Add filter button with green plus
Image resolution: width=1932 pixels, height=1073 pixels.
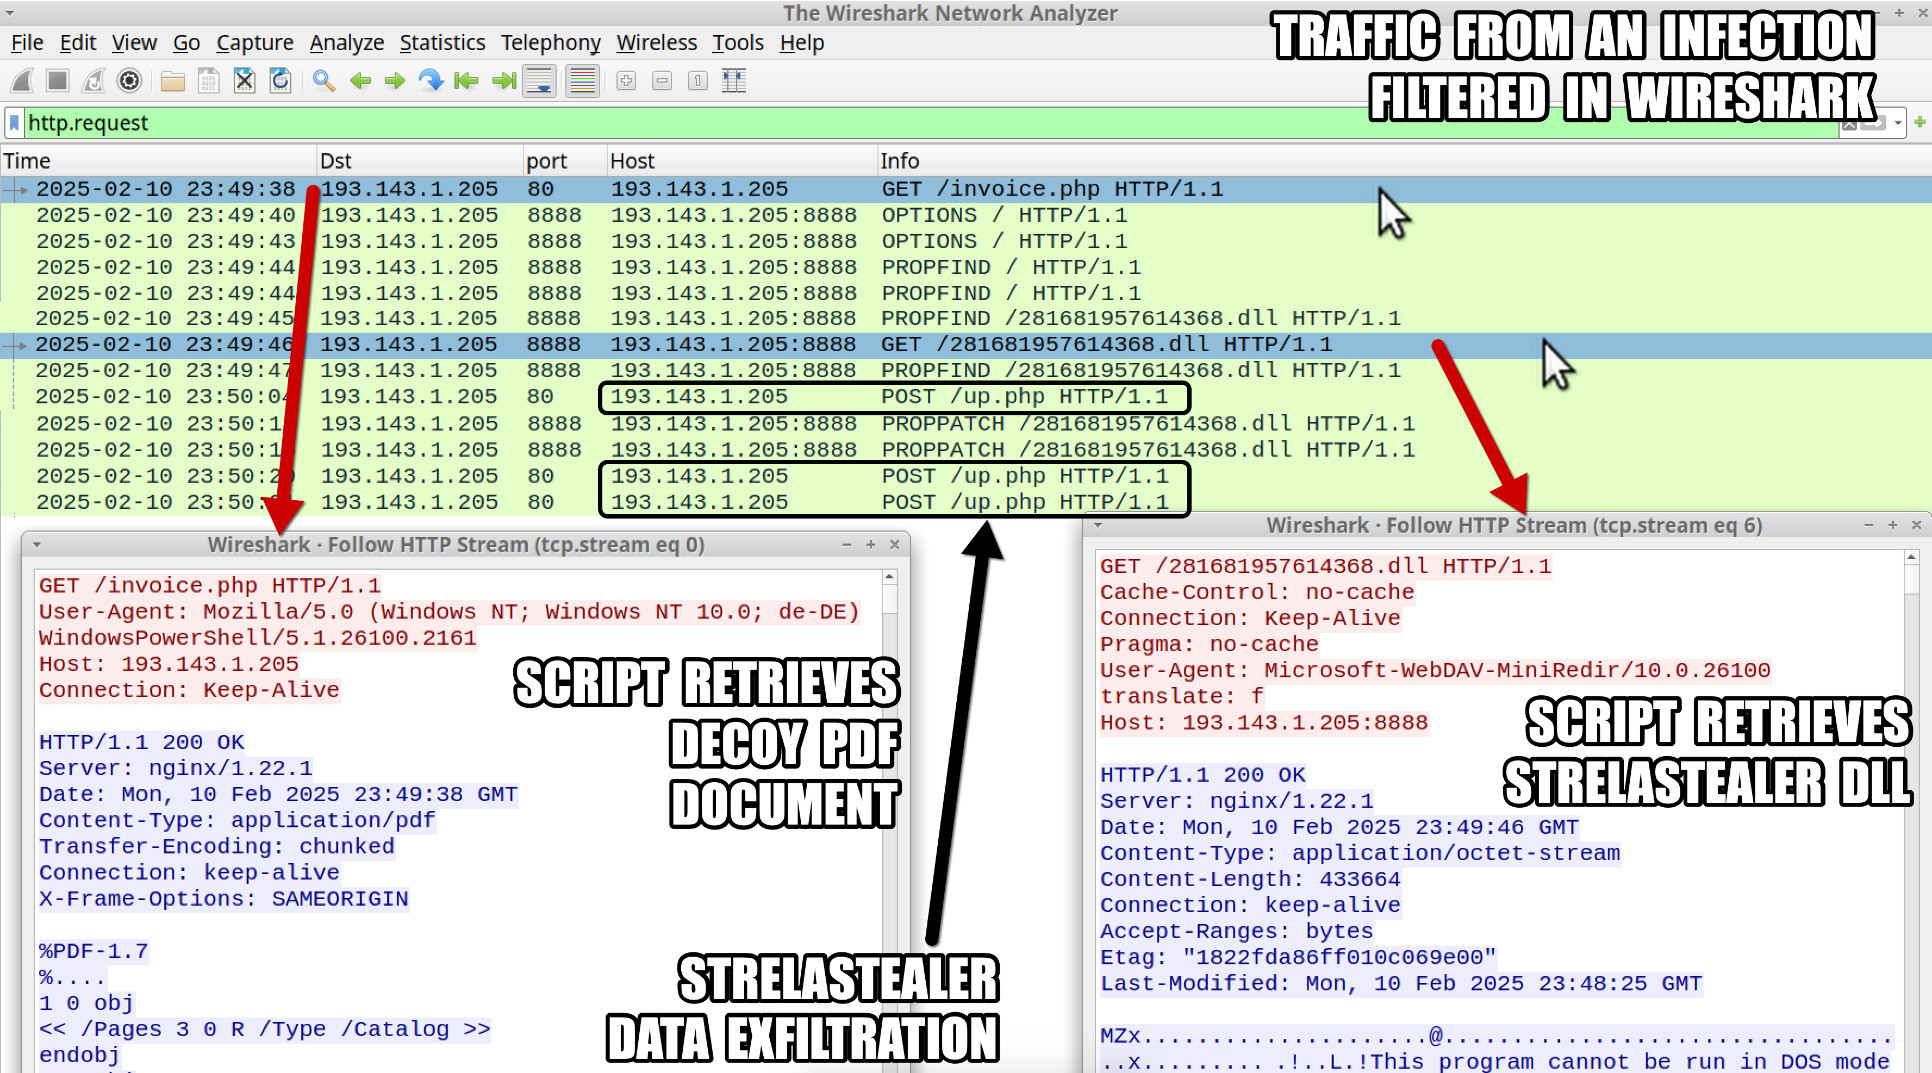coord(1919,122)
